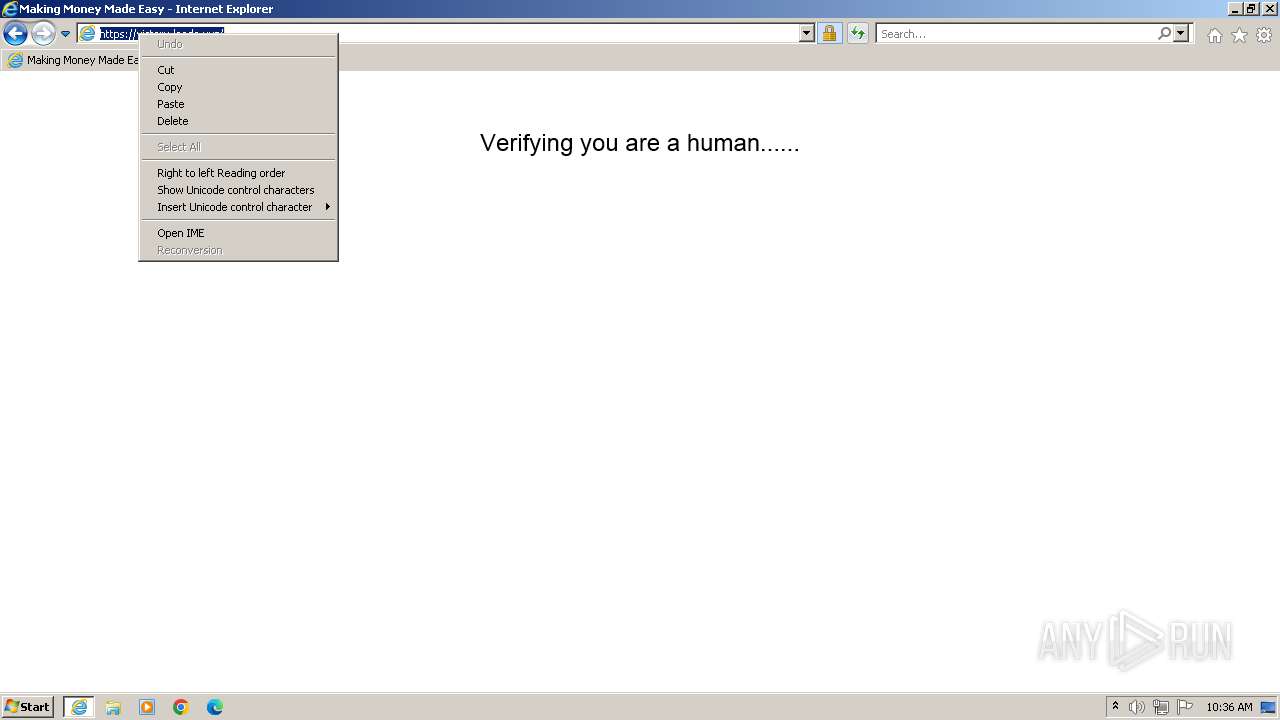Screen dimensions: 1280x720
Task: Choose Open IME from the menu
Action: pyautogui.click(x=237, y=233)
